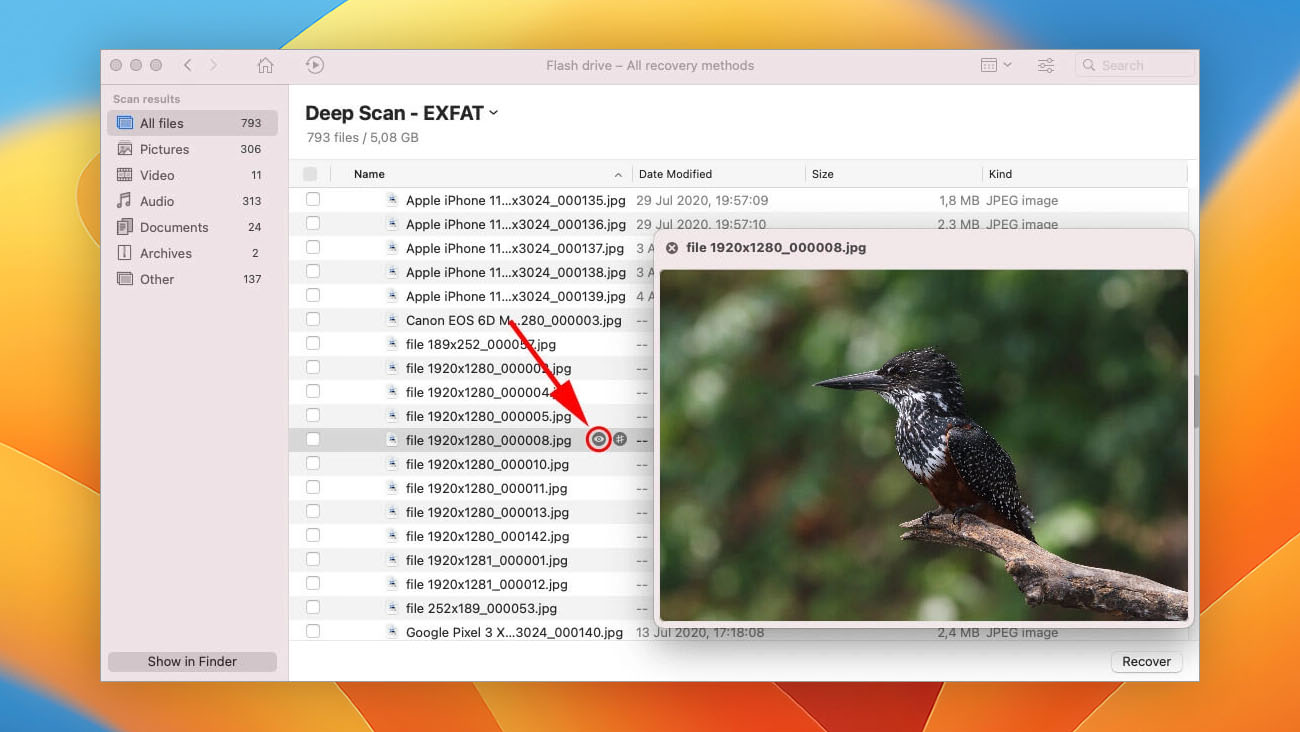Viewport: 1300px width, 732px height.
Task: Check the box for Apple iPhone 11...x3024_000139.jpg
Action: 313,295
